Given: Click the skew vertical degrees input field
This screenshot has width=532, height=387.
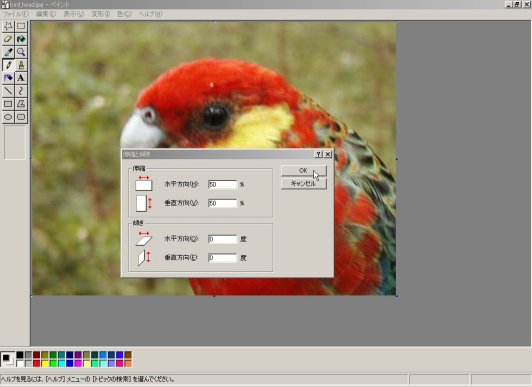Looking at the screenshot, I should point(222,258).
